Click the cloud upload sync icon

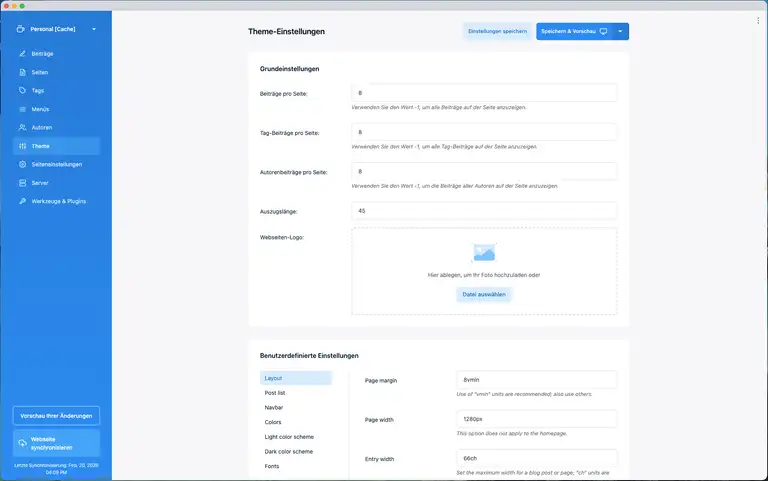click(23, 443)
